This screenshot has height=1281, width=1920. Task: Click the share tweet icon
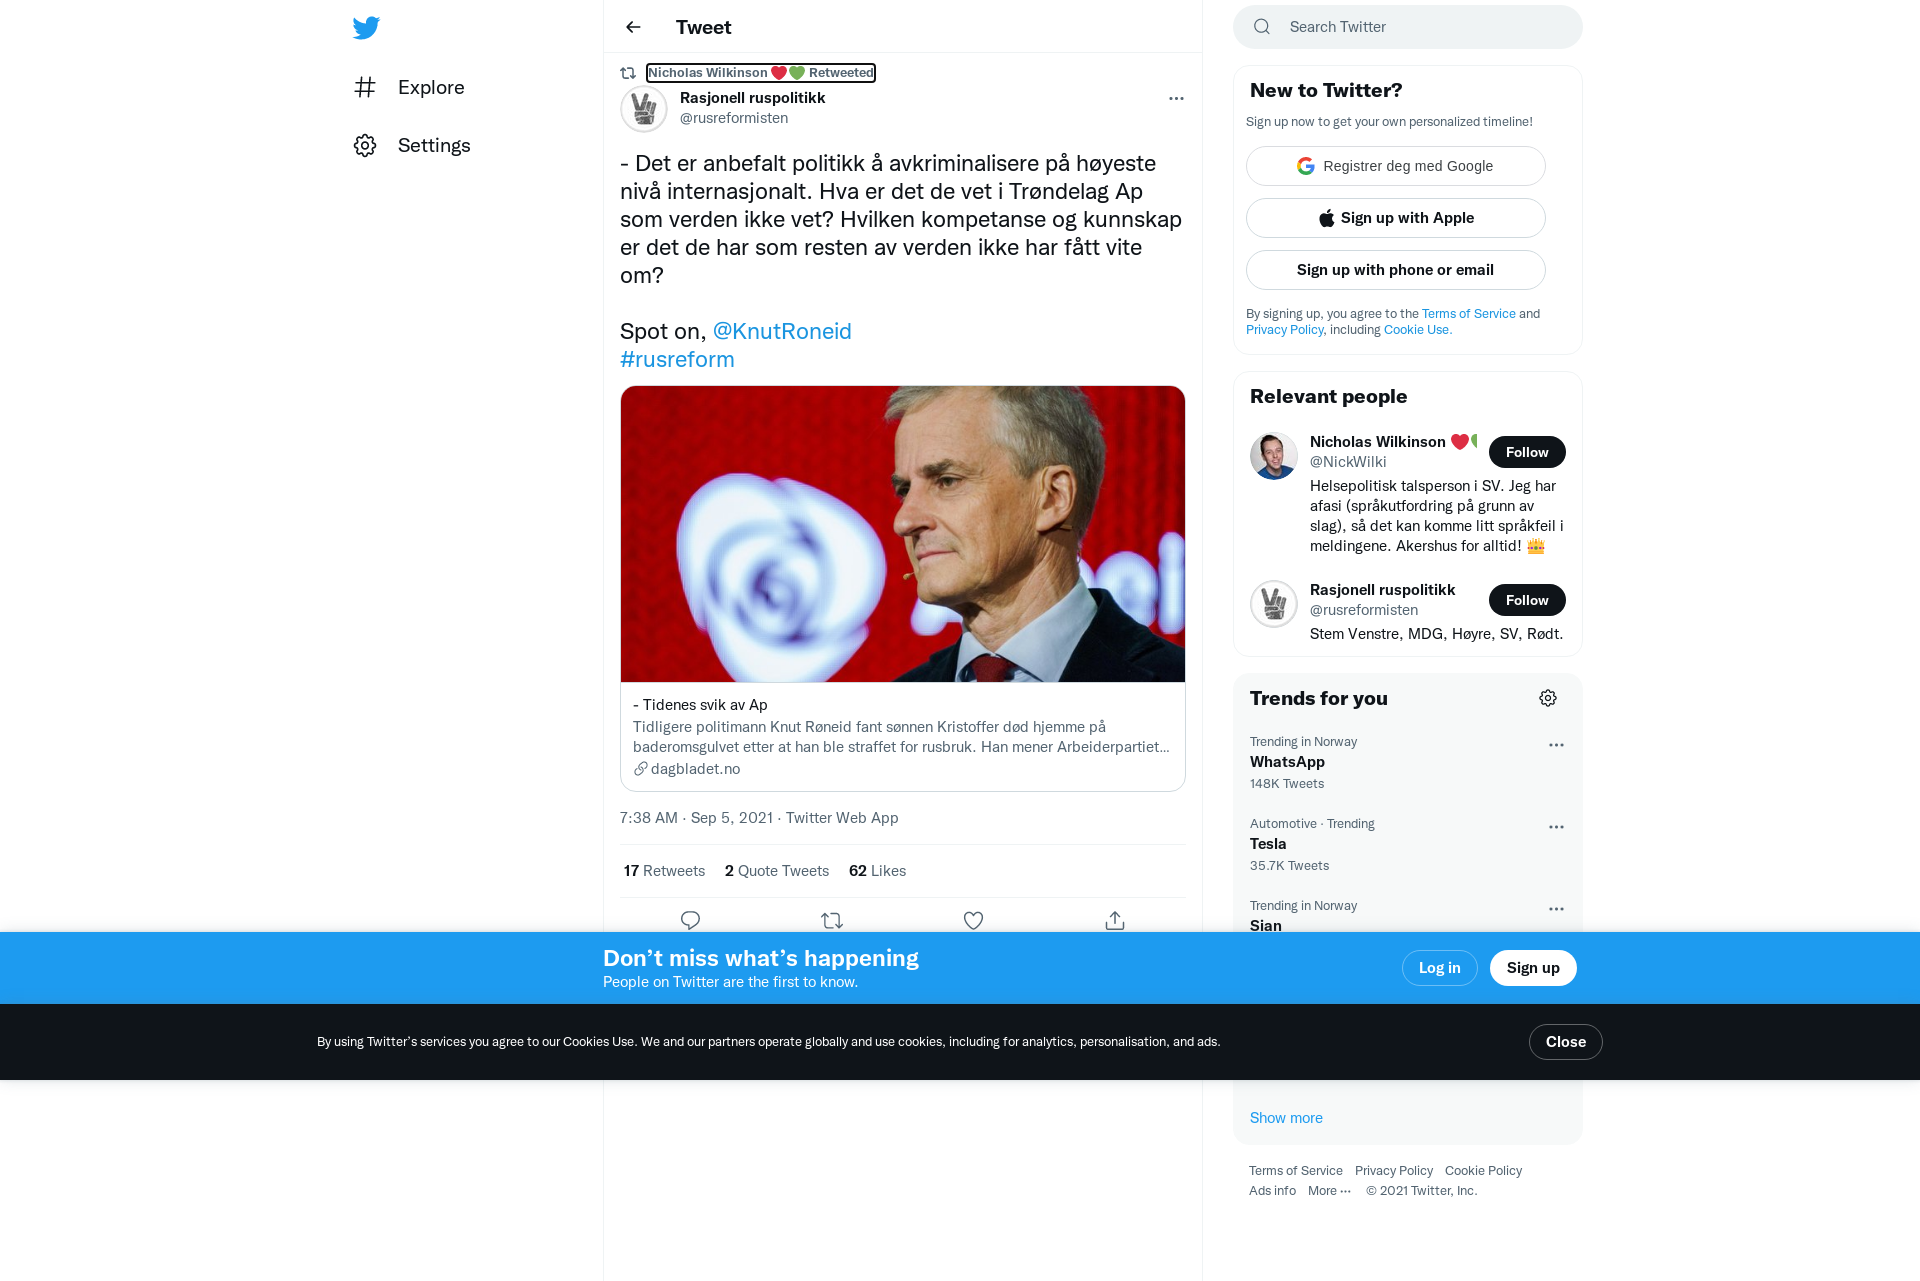[1115, 920]
